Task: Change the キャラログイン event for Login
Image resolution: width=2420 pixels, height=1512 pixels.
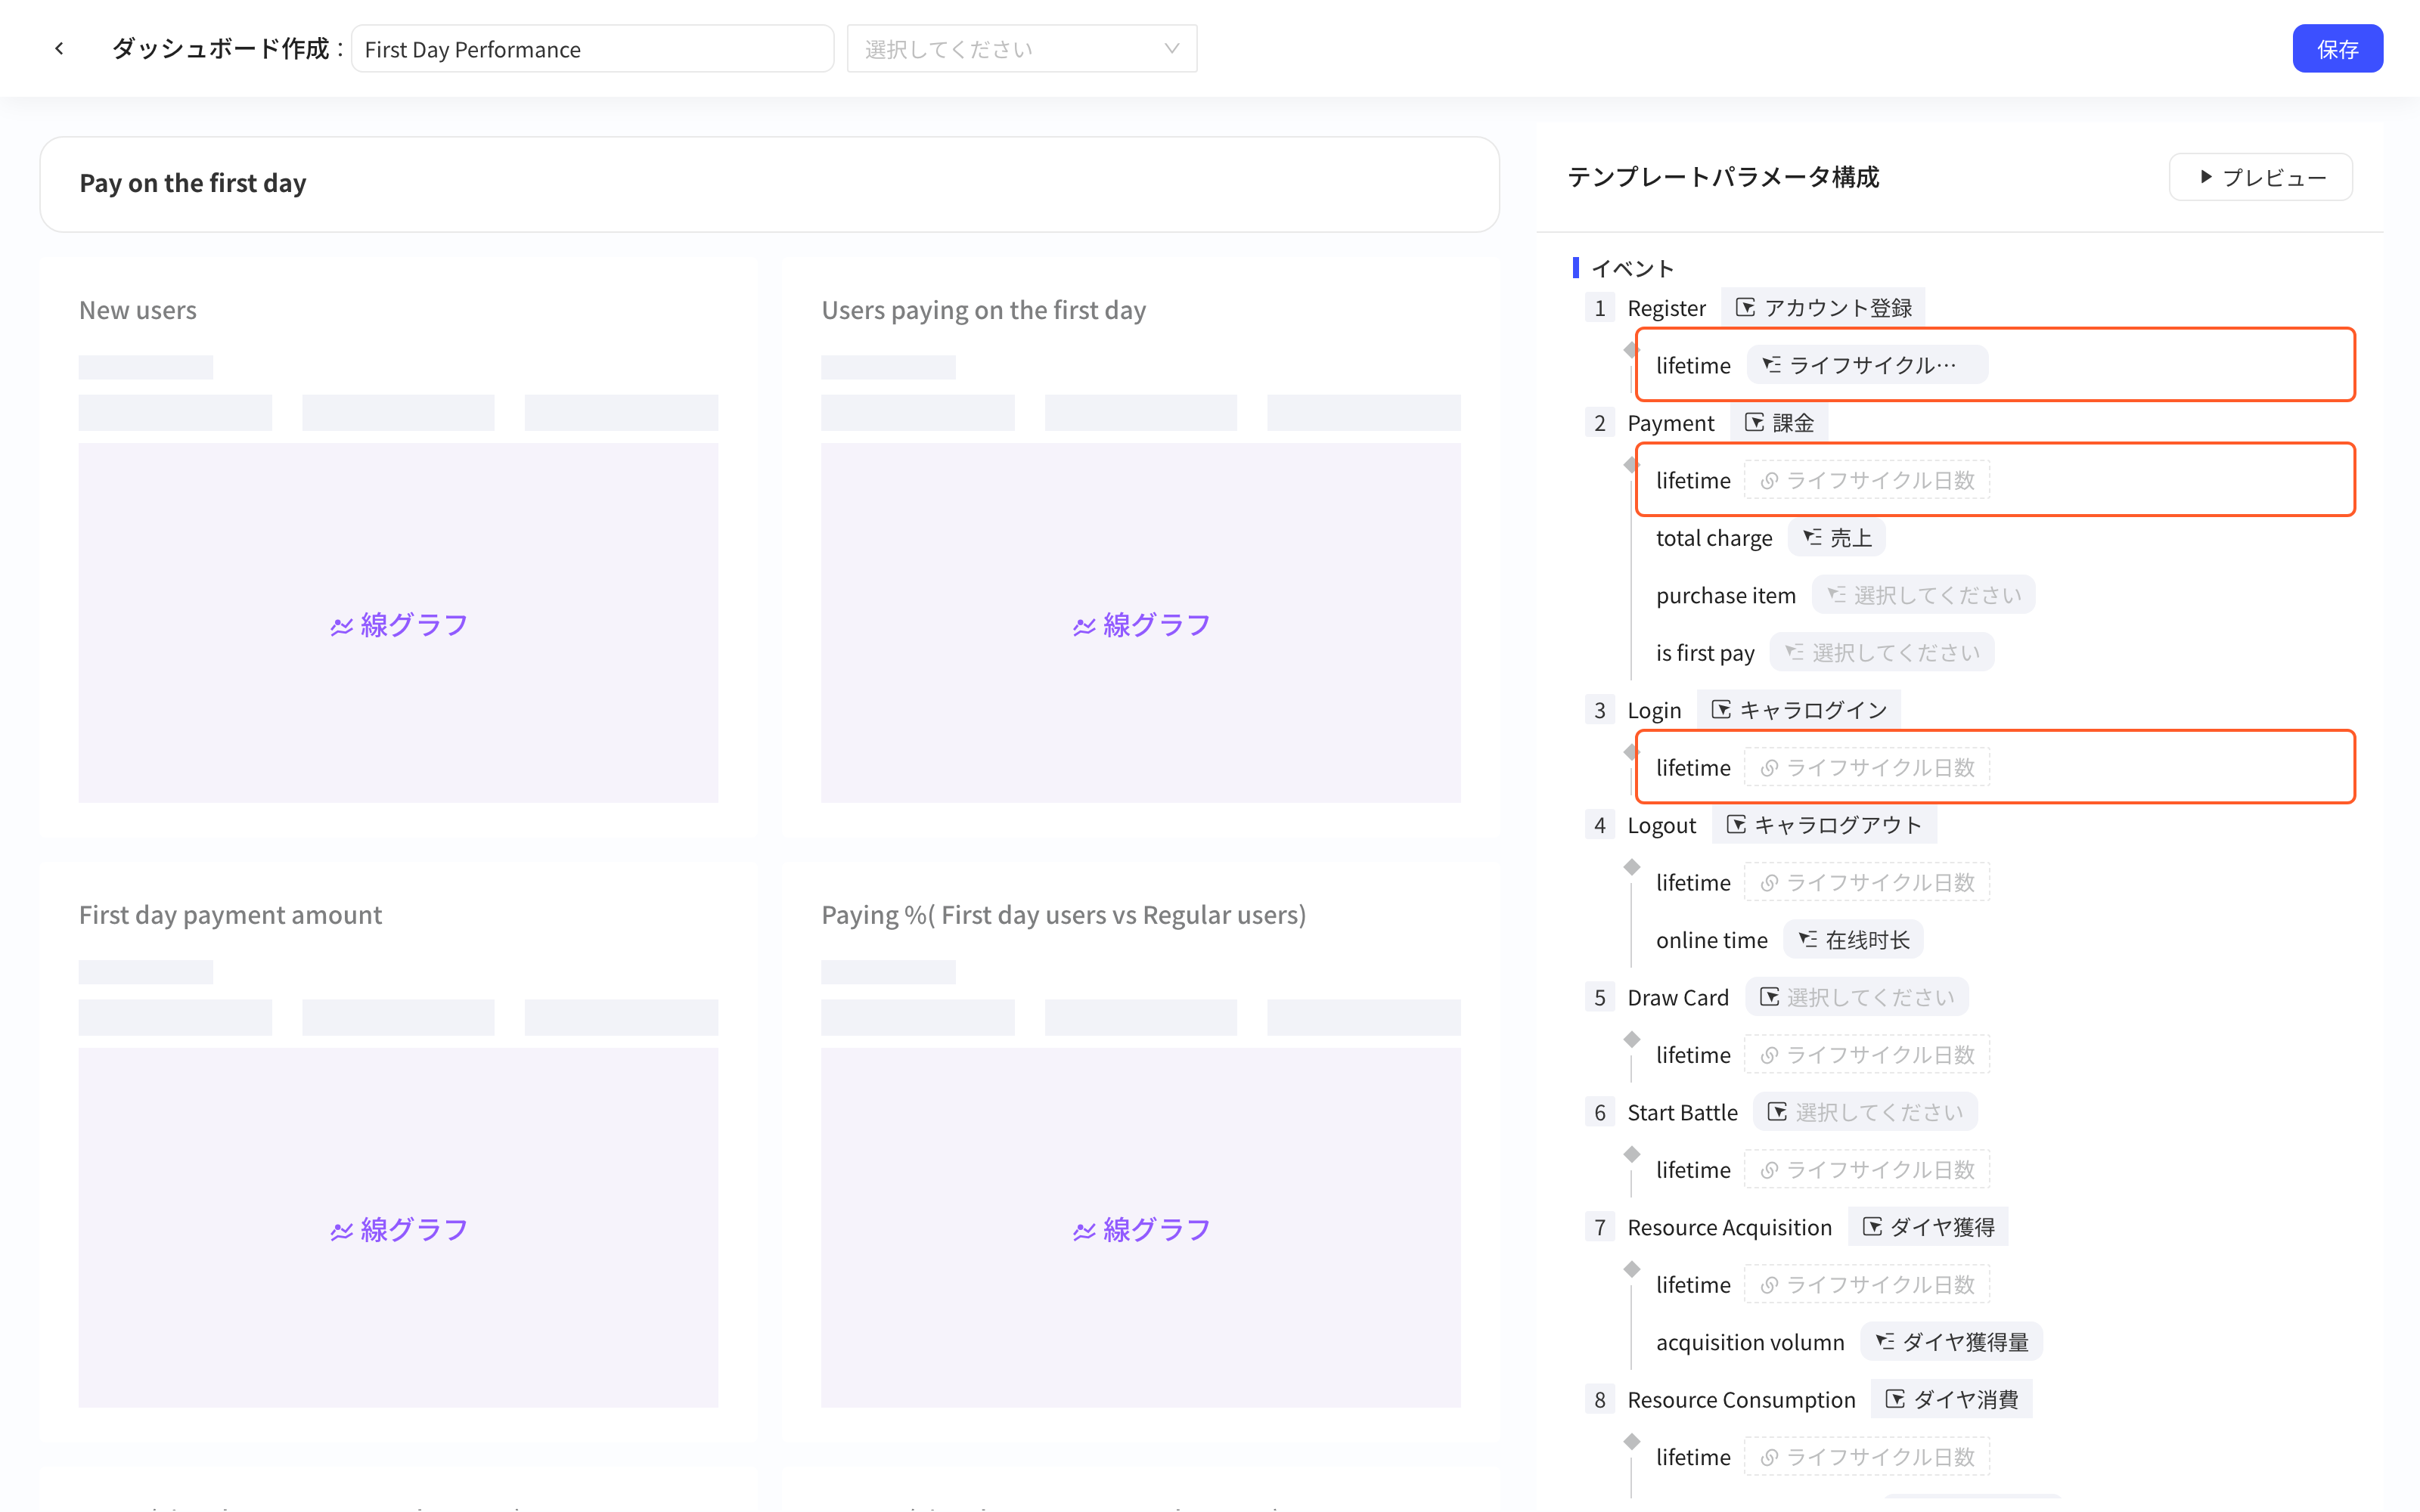Action: click(x=1798, y=710)
